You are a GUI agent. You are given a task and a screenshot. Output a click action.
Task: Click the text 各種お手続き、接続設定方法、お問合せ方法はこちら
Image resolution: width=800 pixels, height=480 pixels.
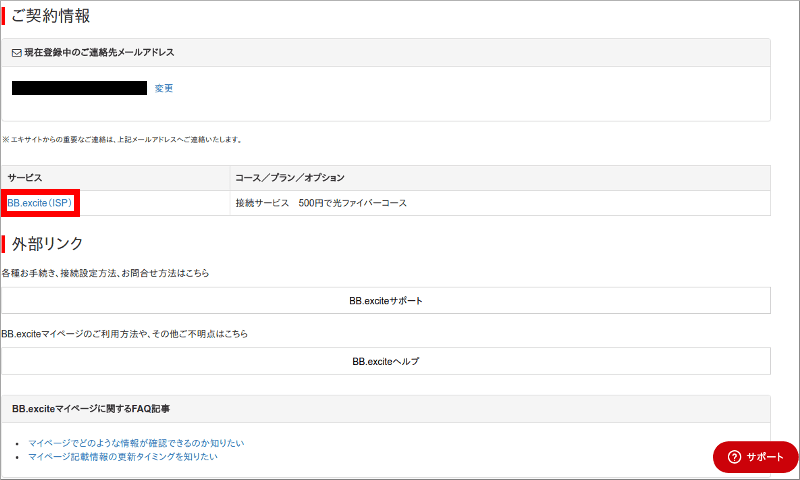[105, 273]
